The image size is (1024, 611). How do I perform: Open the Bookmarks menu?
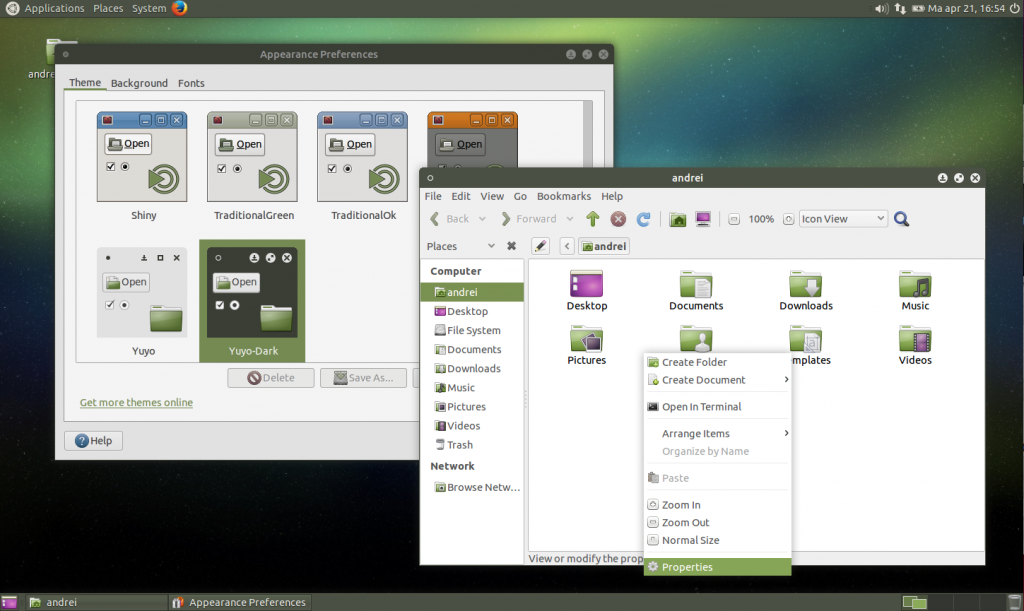coord(563,196)
